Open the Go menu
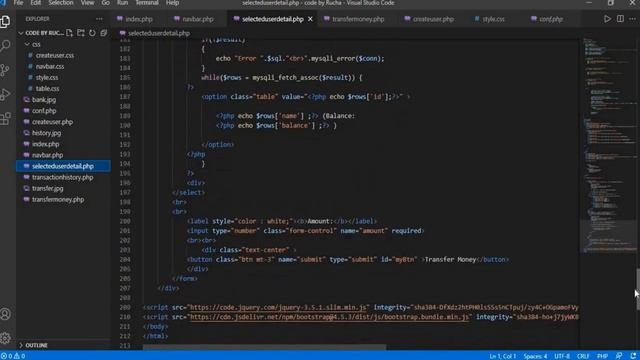 click(x=105, y=3)
